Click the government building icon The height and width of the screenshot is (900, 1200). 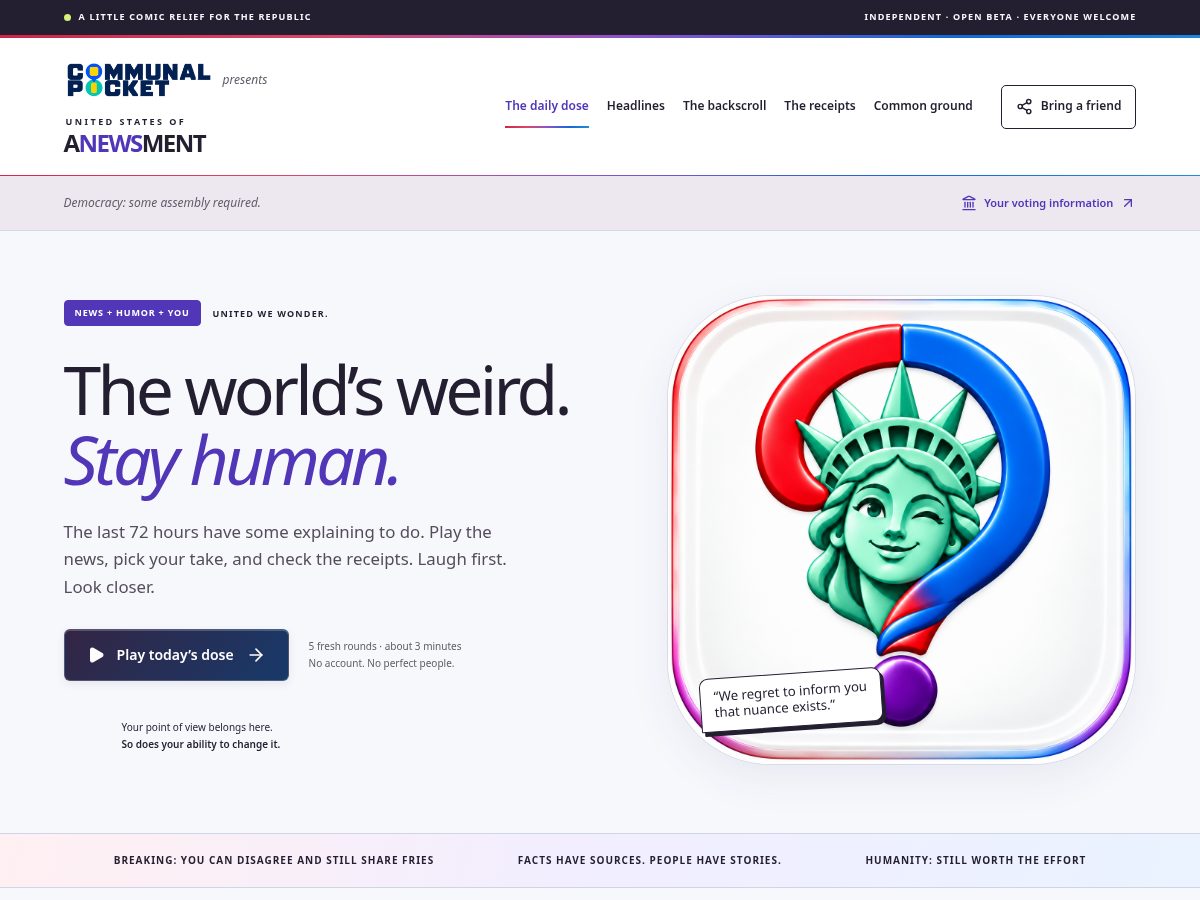point(969,203)
